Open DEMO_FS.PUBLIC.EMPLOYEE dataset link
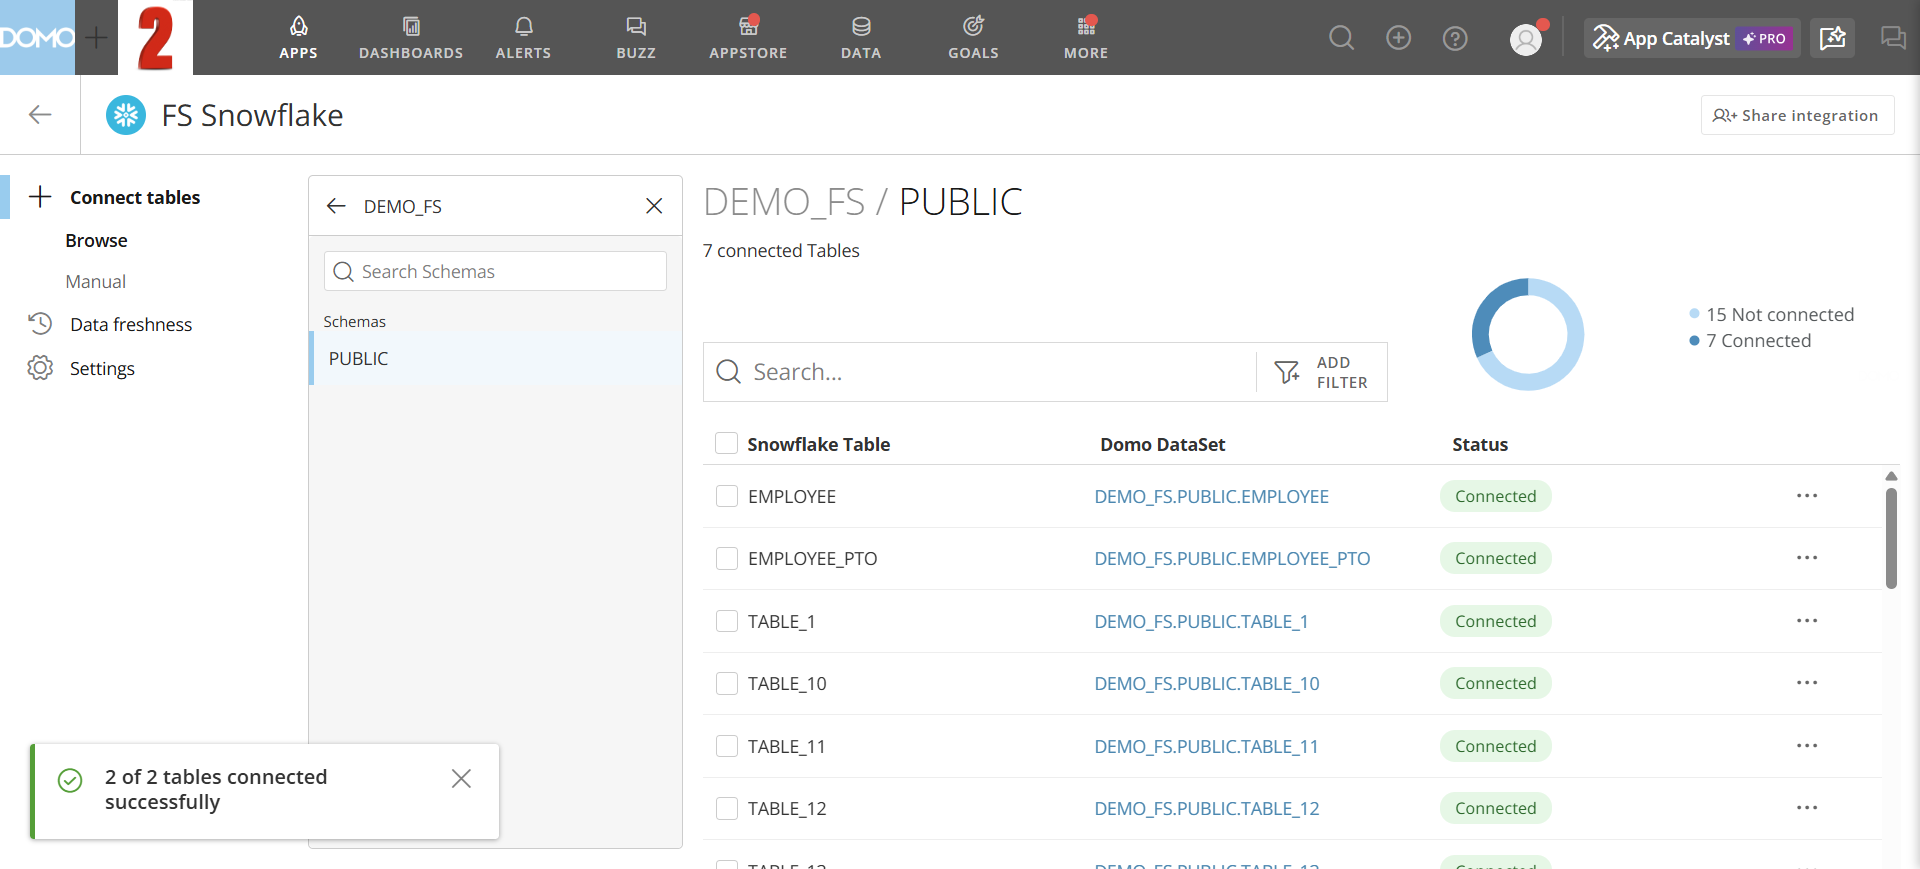The image size is (1920, 869). click(1211, 496)
